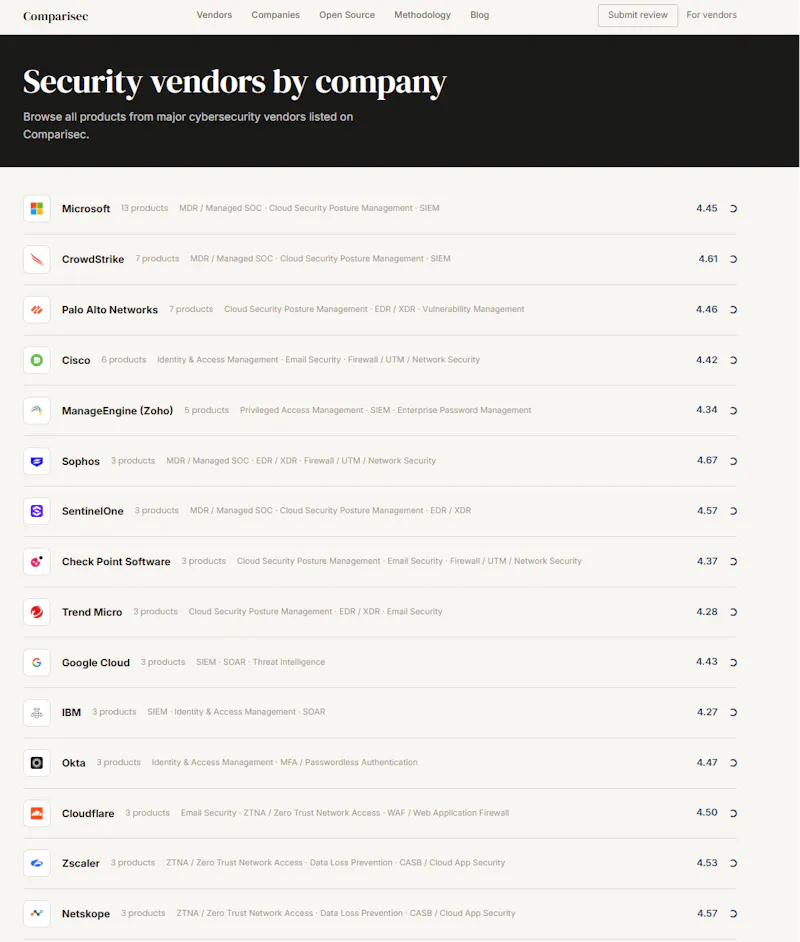The width and height of the screenshot is (800, 942).
Task: Click the IBM logo icon
Action: (37, 712)
